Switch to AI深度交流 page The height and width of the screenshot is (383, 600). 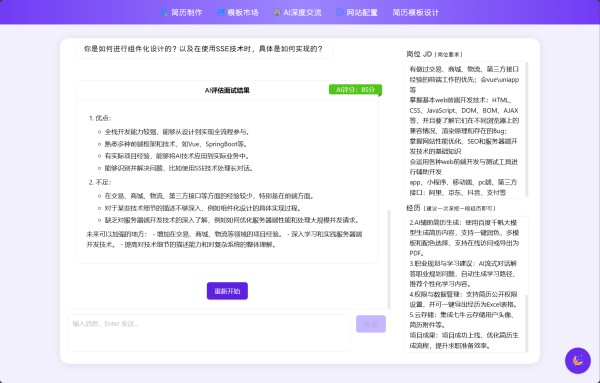click(297, 12)
